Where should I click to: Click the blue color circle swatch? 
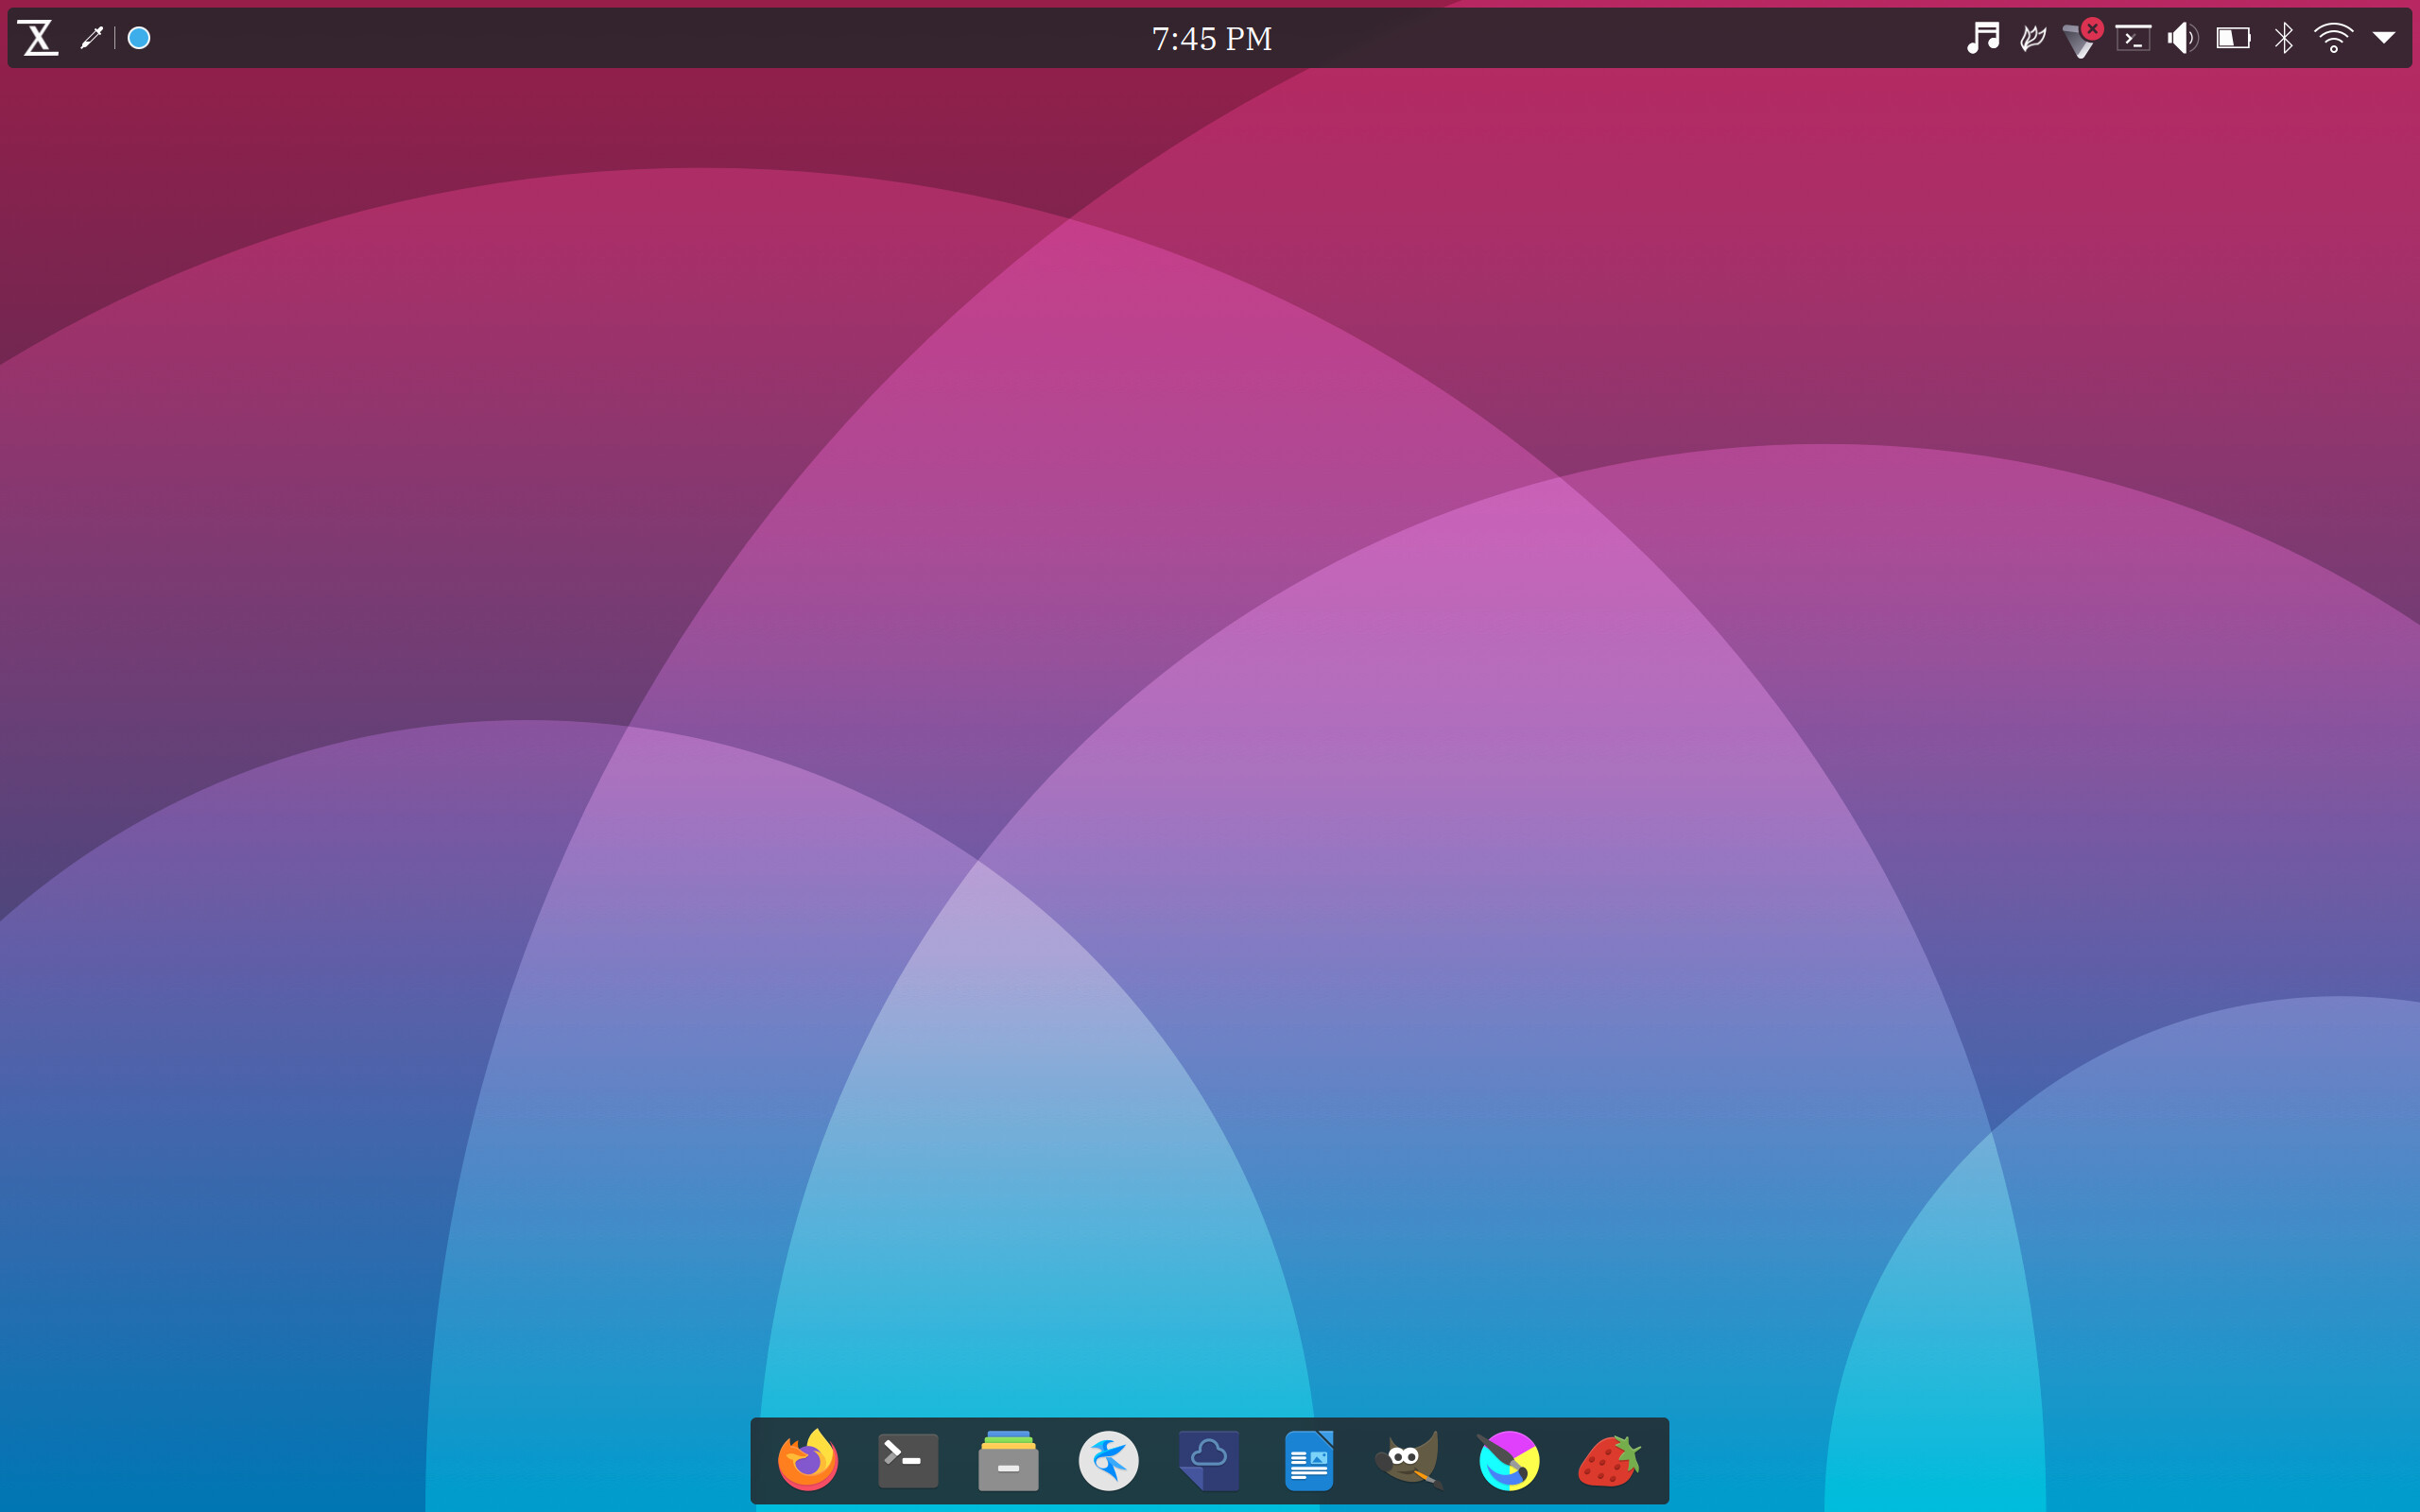(x=139, y=38)
